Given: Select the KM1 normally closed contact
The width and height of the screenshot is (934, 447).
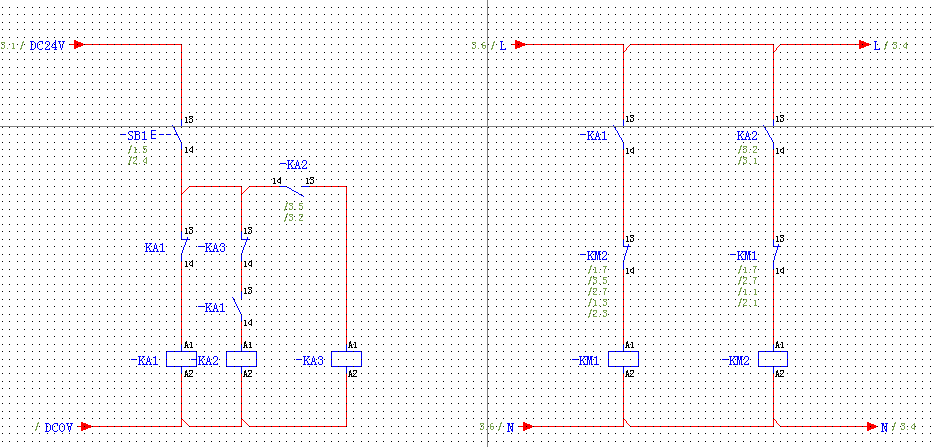Looking at the screenshot, I should pos(775,255).
